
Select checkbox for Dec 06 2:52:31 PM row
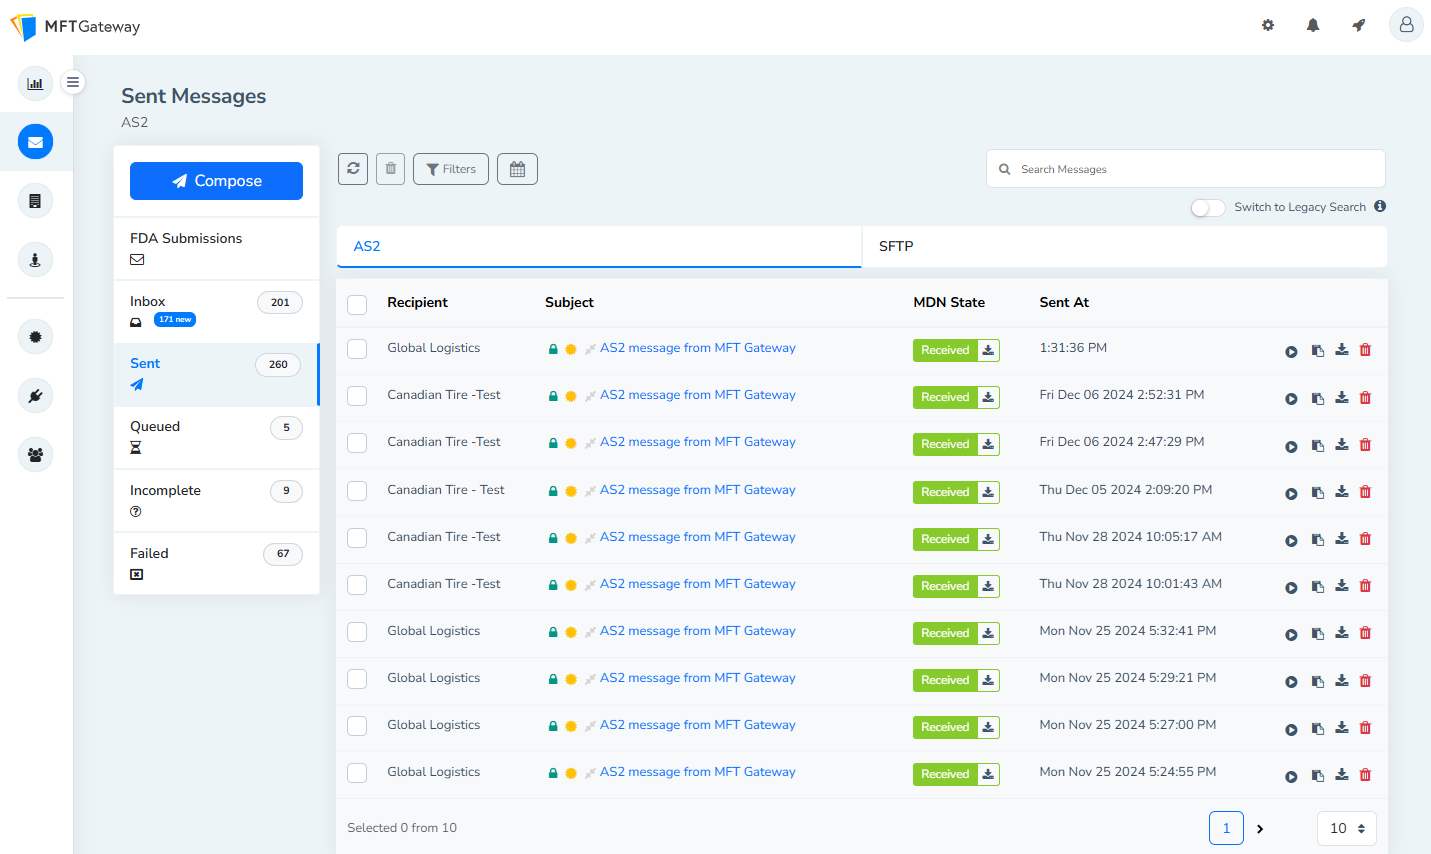pyautogui.click(x=357, y=396)
